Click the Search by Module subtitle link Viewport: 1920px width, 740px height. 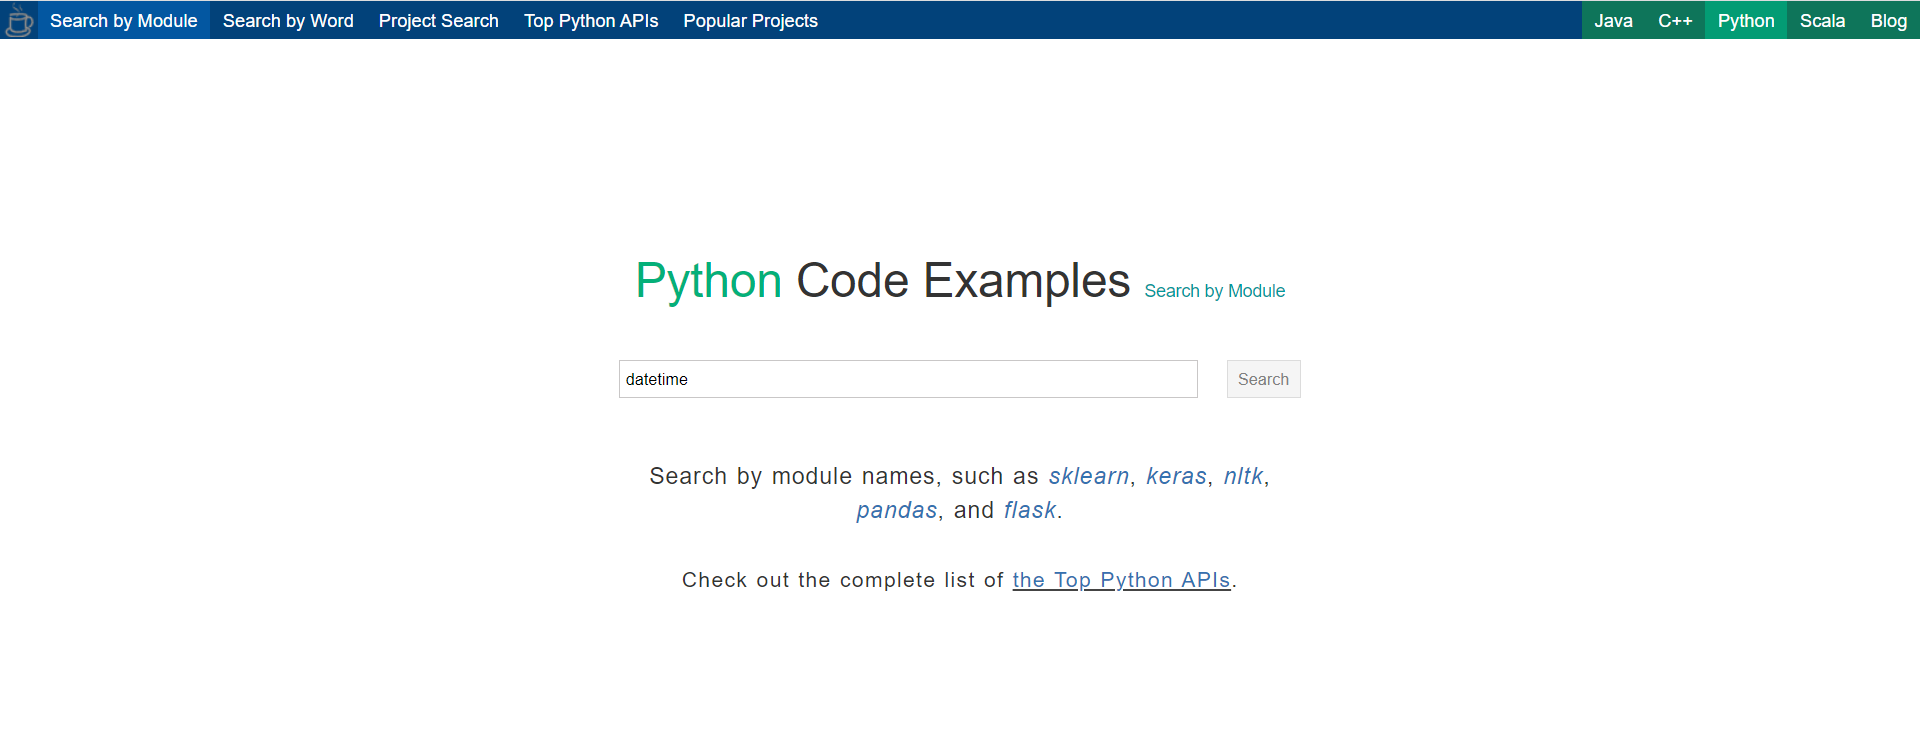pos(1214,291)
